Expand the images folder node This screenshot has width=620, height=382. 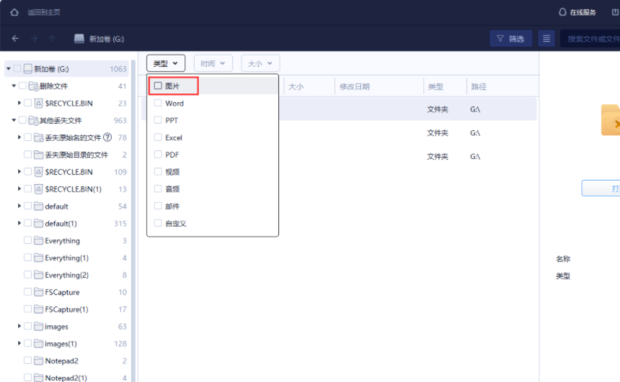[19, 326]
